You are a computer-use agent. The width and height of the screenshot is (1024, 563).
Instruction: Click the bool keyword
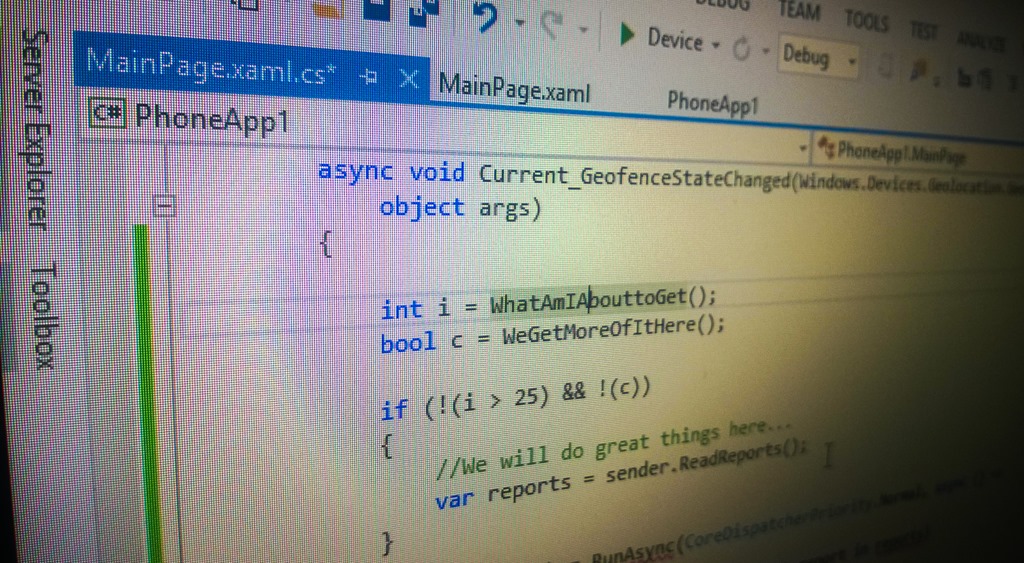pyautogui.click(x=408, y=342)
